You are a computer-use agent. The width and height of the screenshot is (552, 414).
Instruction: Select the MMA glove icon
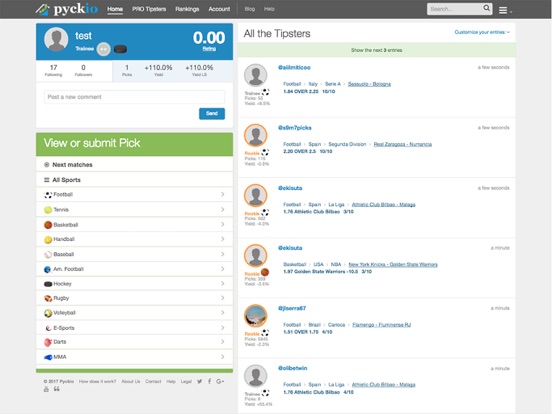[x=48, y=357]
